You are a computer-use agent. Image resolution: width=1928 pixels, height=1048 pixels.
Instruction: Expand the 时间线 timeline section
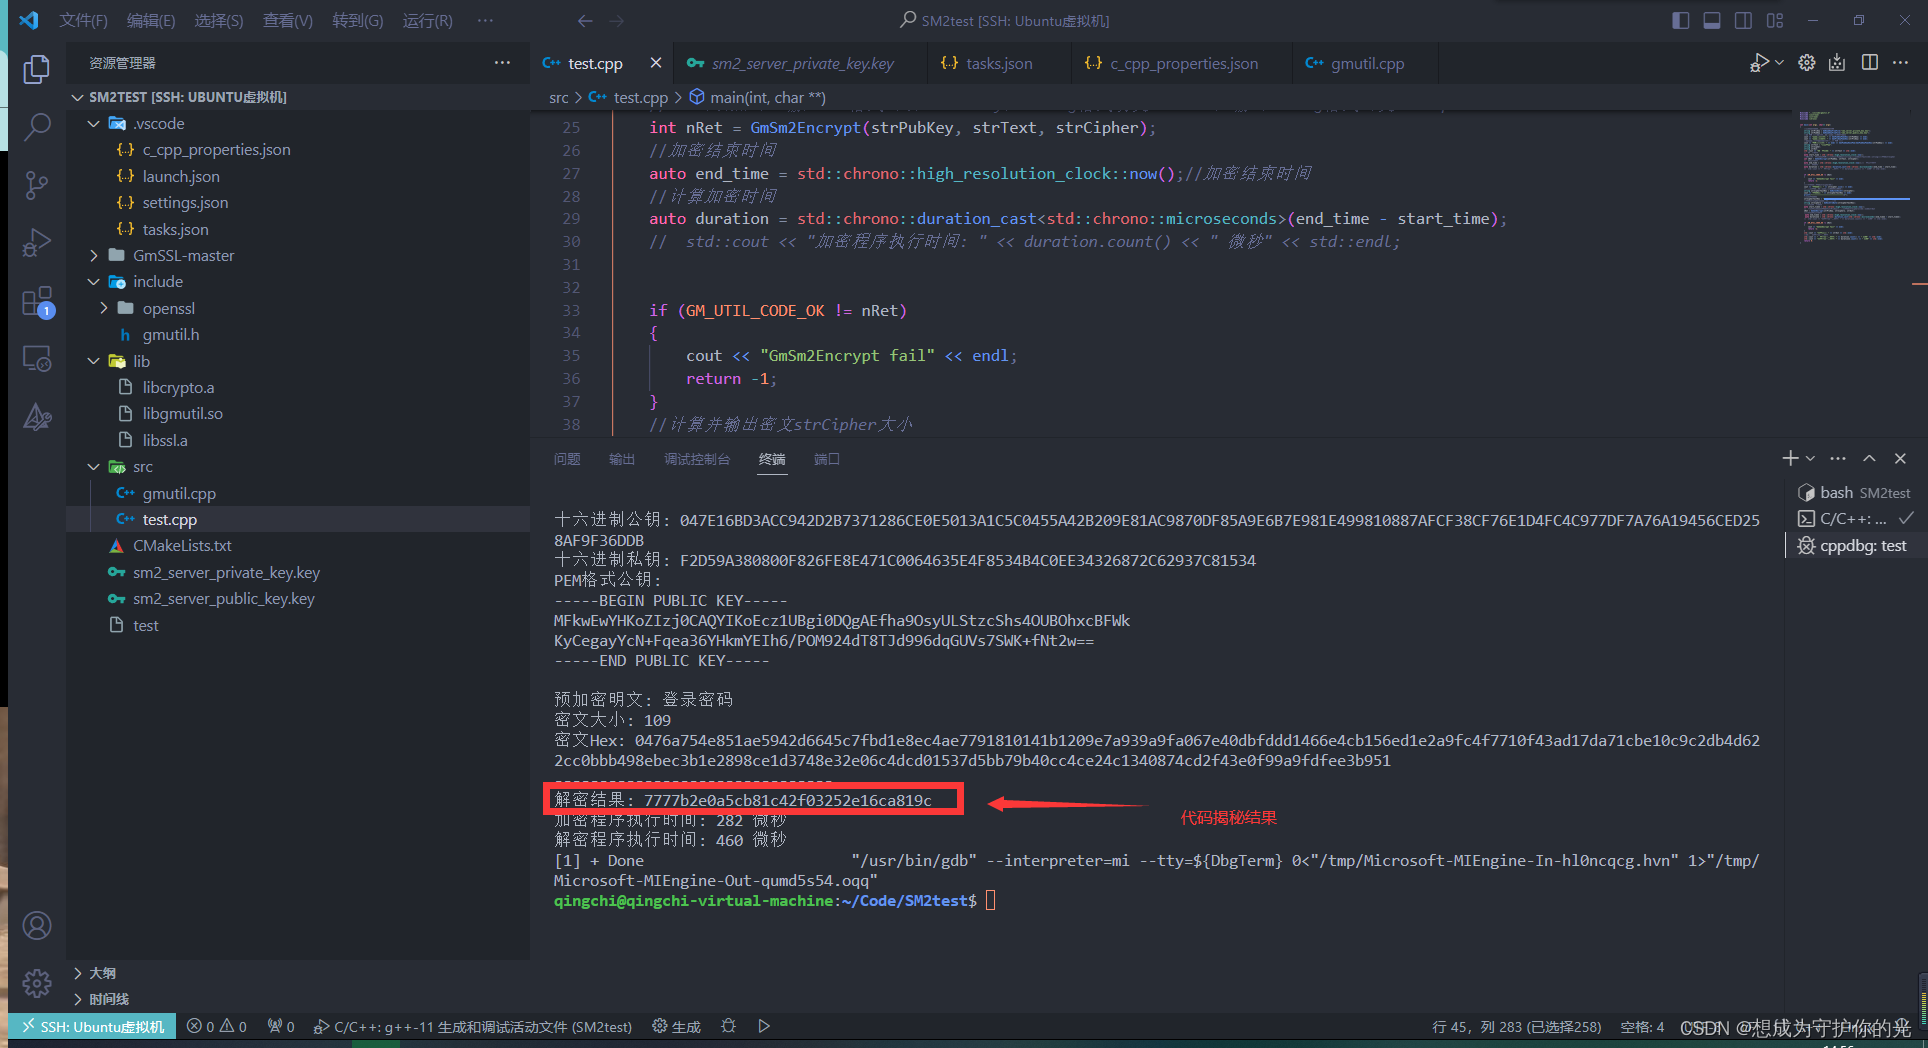click(298, 999)
